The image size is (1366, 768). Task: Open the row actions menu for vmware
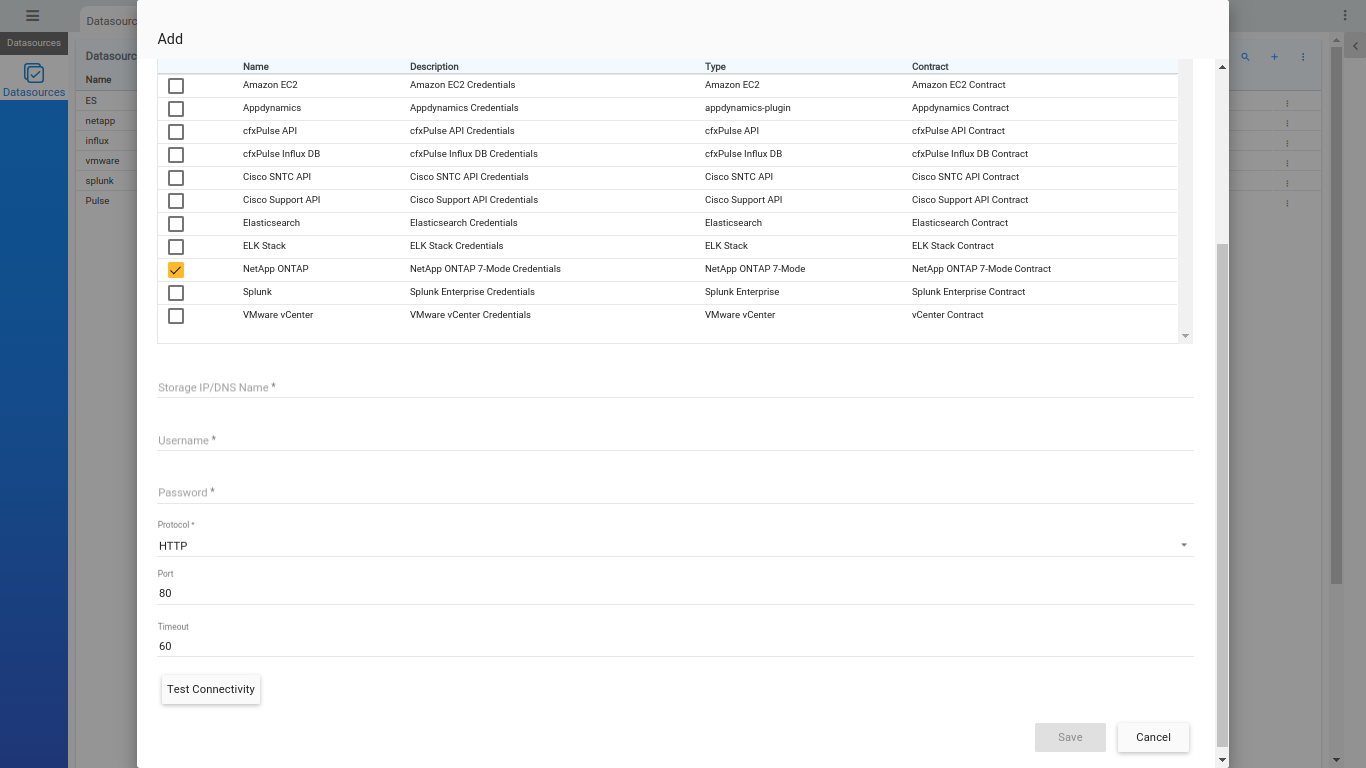1287,163
